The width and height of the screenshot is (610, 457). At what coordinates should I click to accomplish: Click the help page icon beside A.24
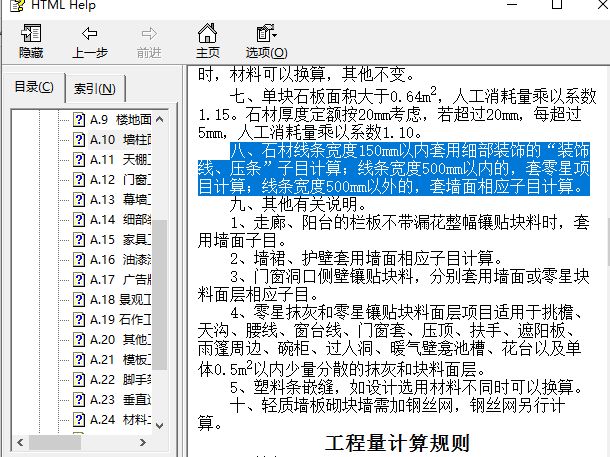(x=79, y=420)
